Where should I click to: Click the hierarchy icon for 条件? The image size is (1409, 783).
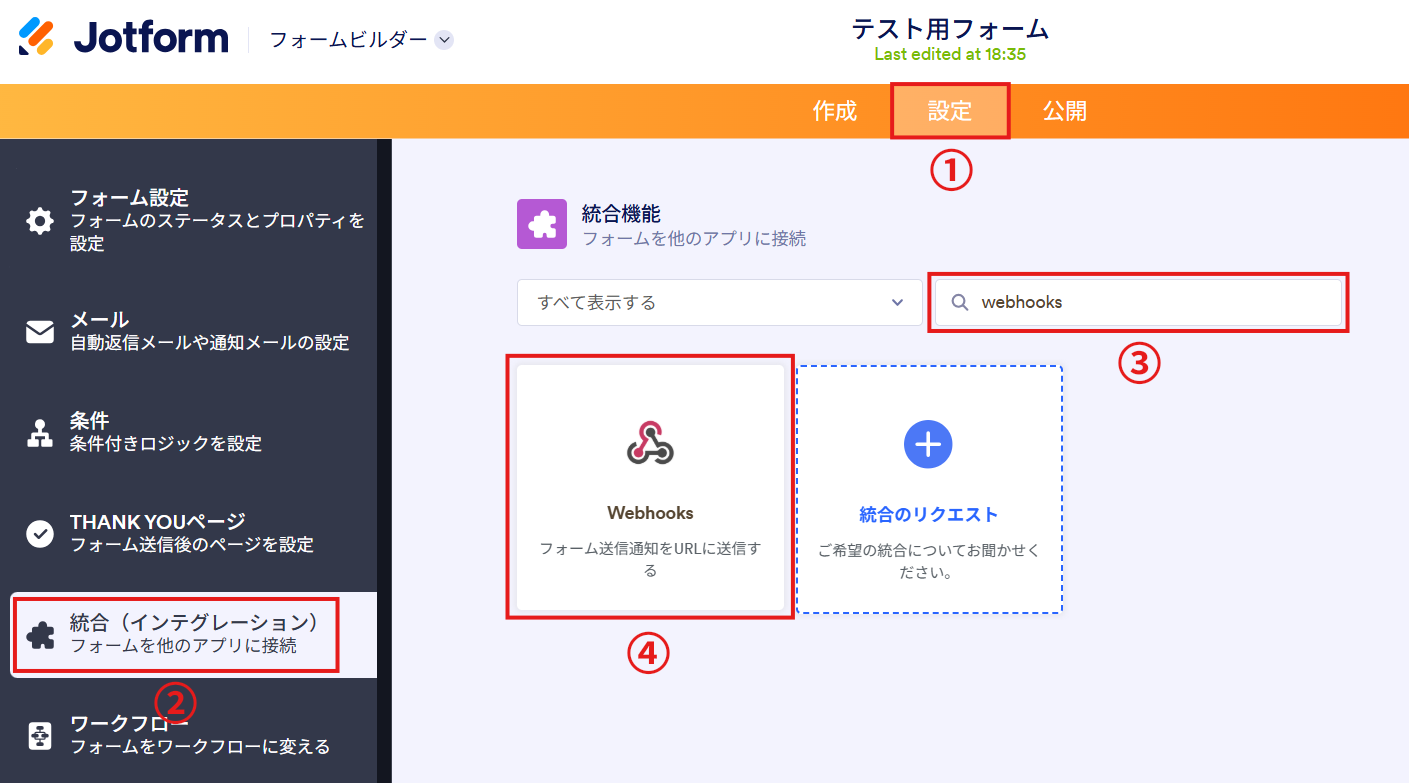click(40, 433)
